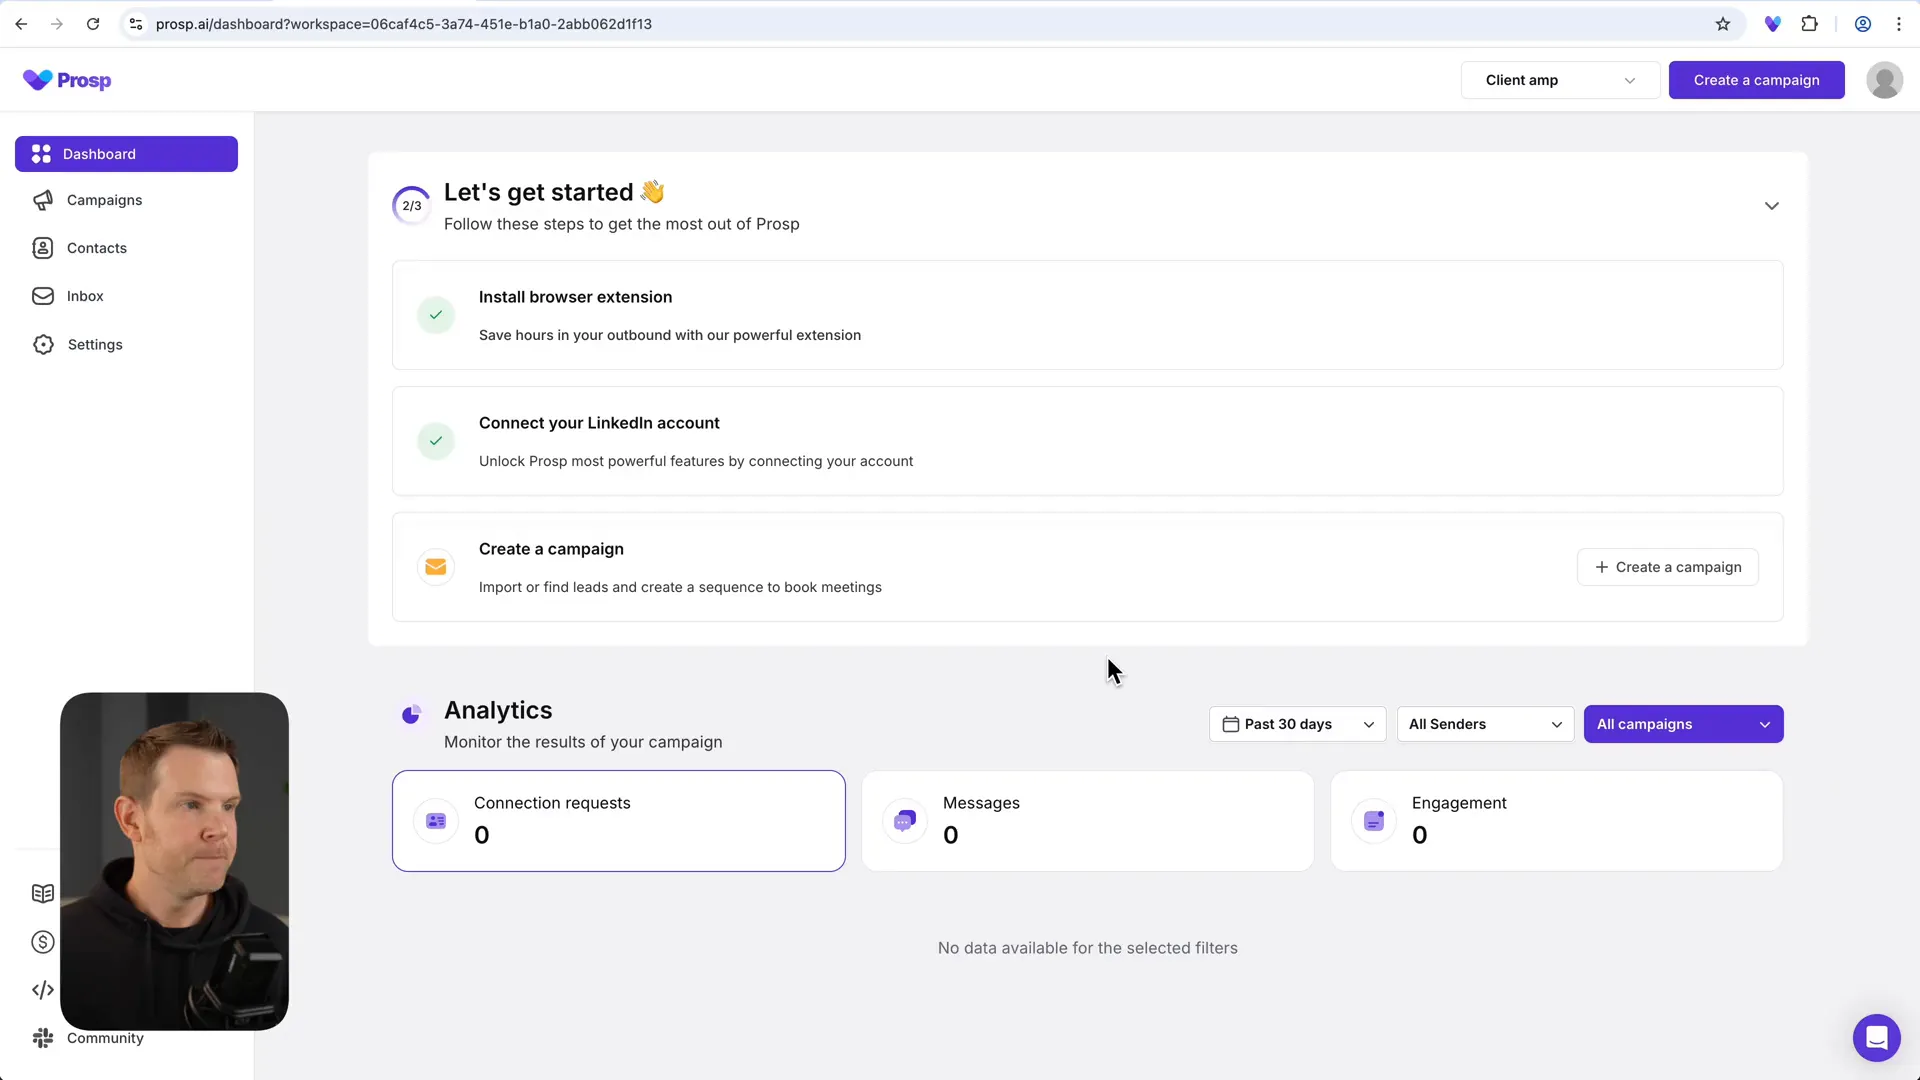
Task: Open the Dashboard page in sidebar
Action: [126, 154]
